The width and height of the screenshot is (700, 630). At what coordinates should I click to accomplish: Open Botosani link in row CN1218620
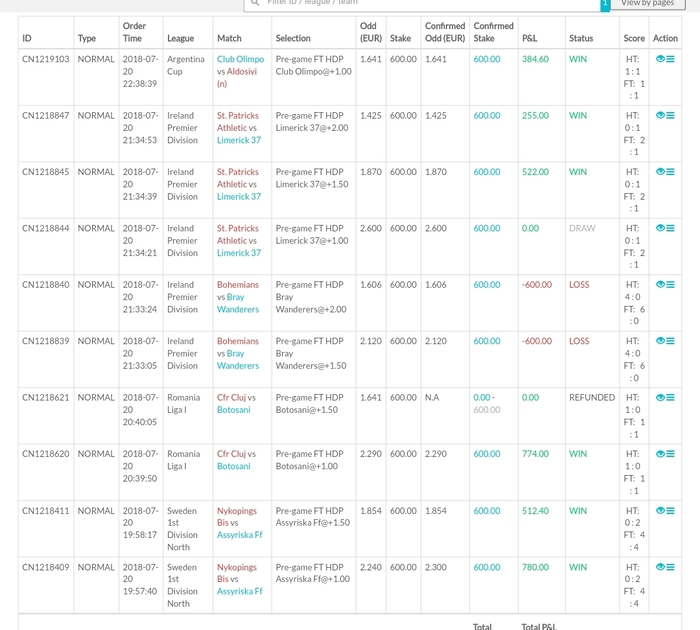point(233,466)
